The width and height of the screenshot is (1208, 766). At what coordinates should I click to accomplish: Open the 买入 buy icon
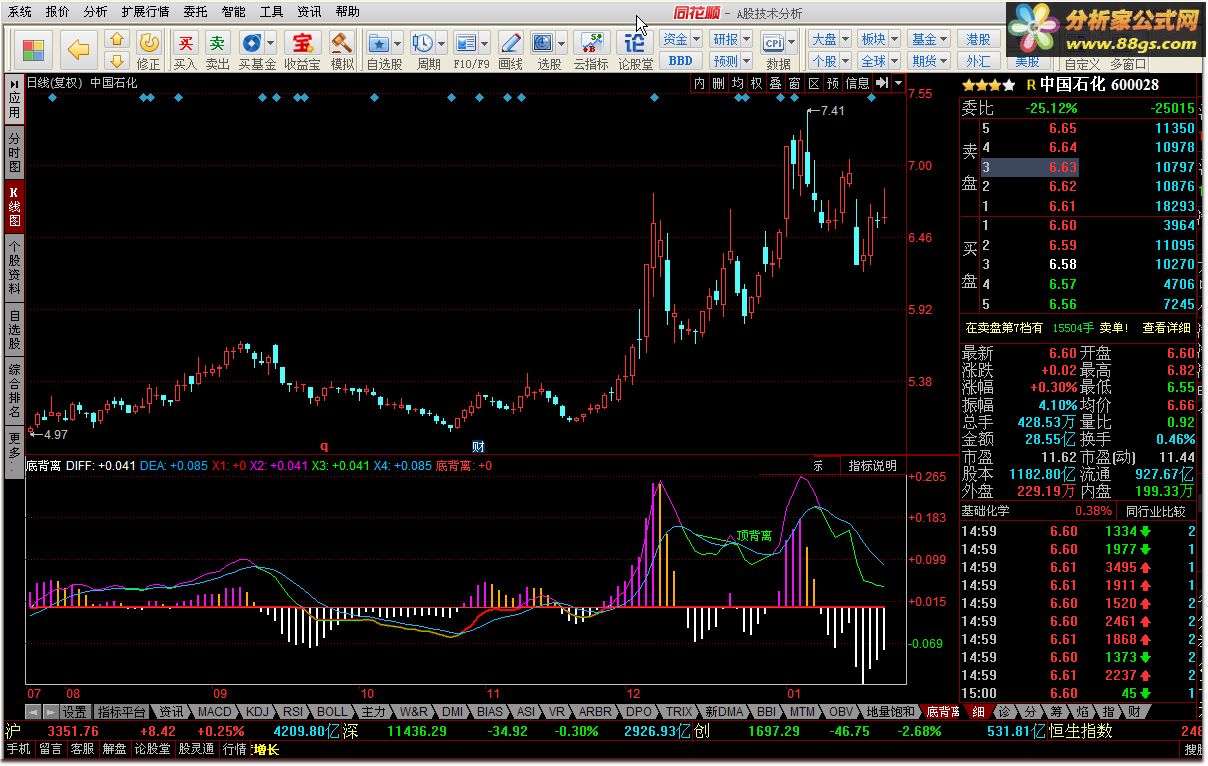(186, 42)
